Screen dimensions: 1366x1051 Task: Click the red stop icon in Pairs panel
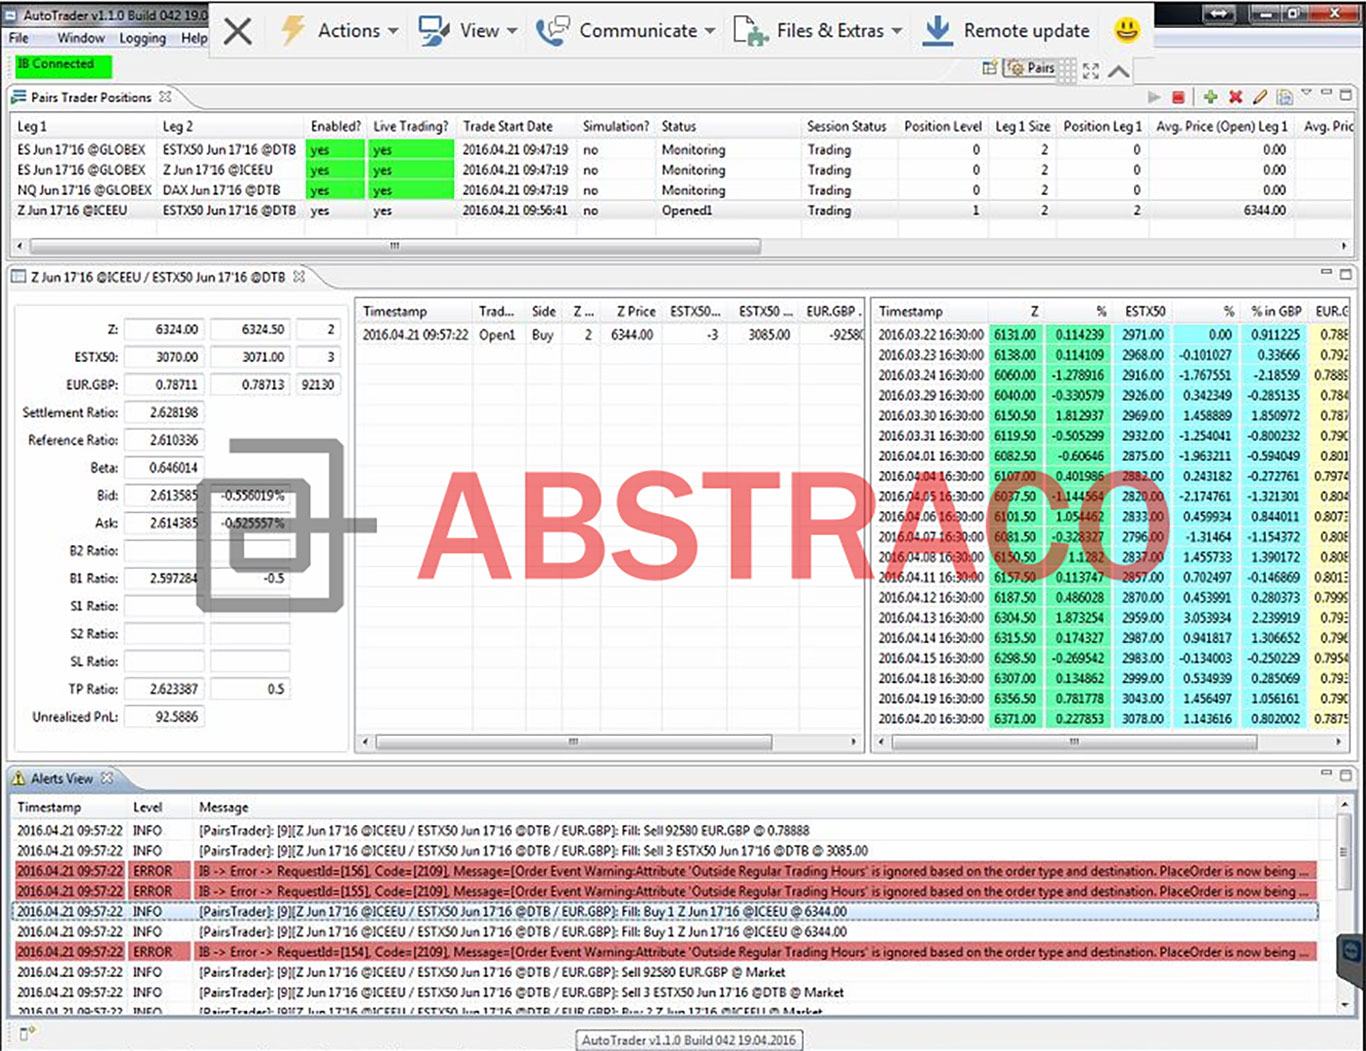[1180, 97]
